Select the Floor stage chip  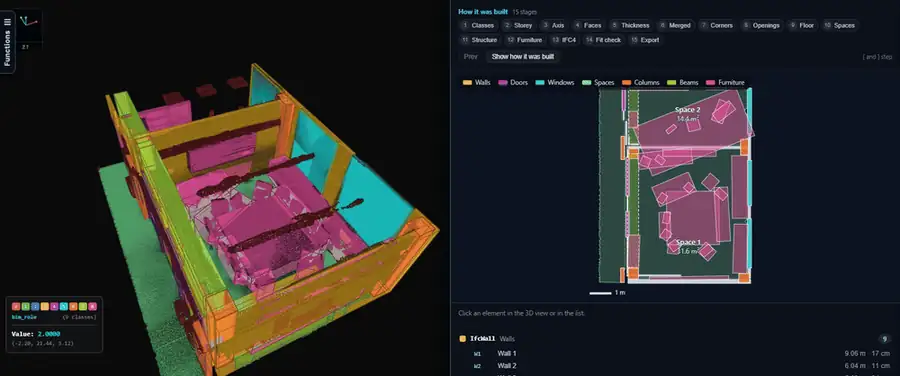[802, 25]
